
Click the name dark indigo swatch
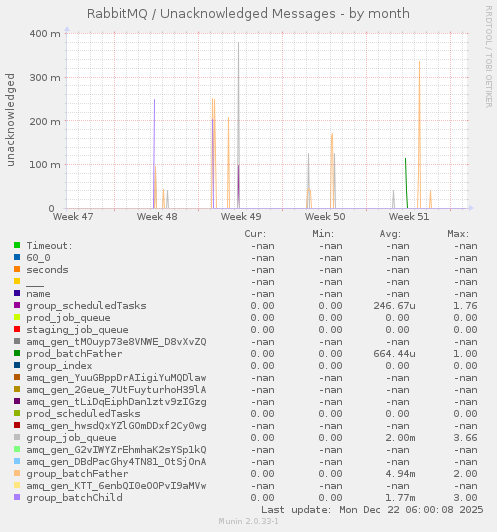pyautogui.click(x=17, y=293)
